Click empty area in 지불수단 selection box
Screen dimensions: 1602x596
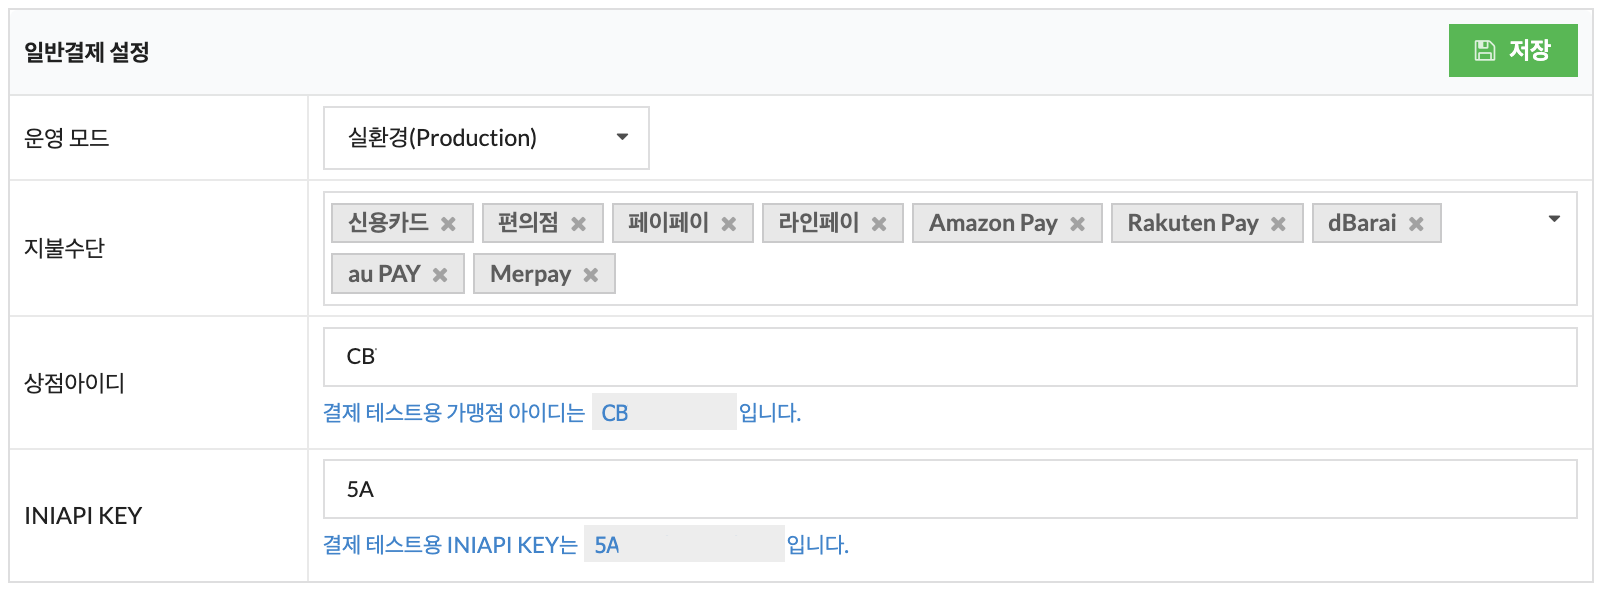[1090, 275]
